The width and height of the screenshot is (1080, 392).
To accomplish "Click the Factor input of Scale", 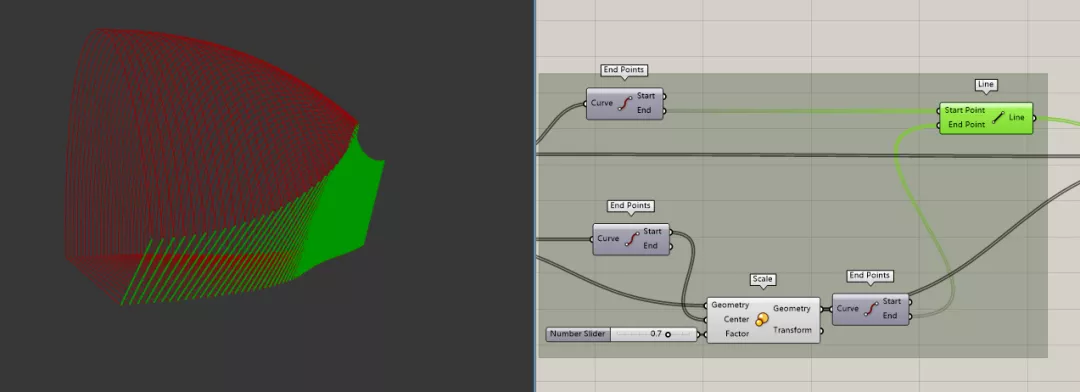I will pyautogui.click(x=737, y=333).
